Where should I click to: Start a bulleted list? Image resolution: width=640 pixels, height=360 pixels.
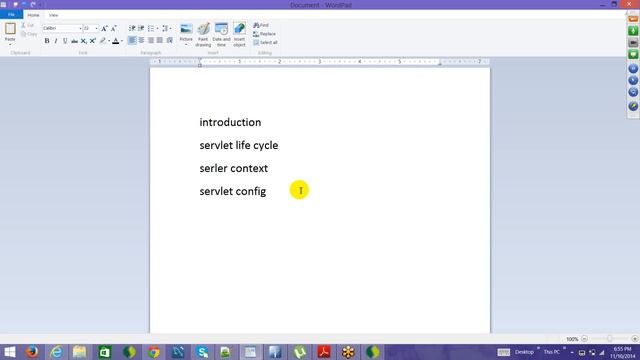point(151,28)
